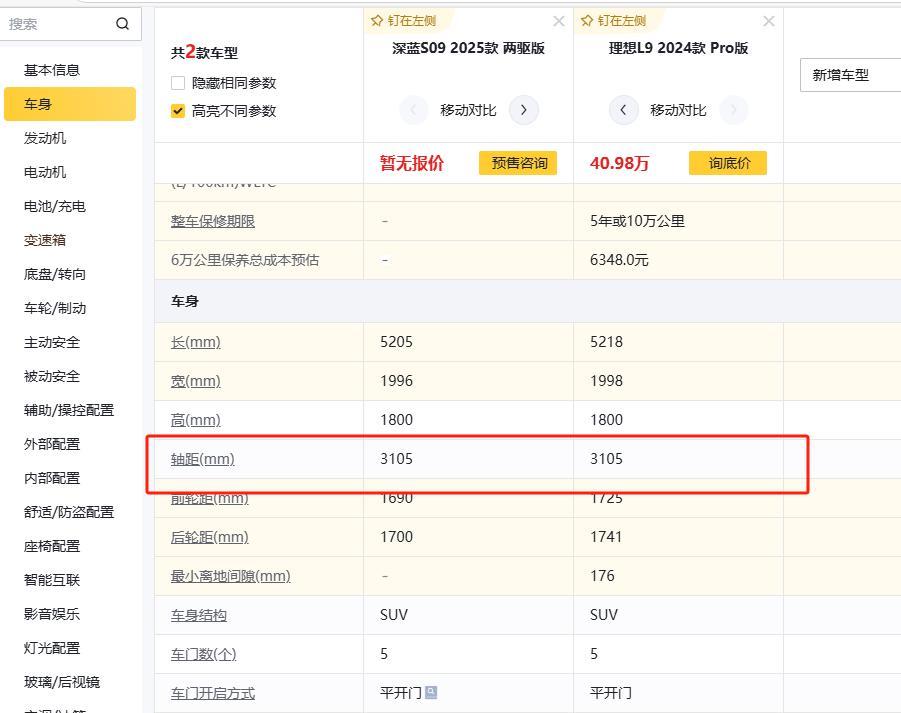
Task: Move 深蓝S09 column right
Action: click(x=523, y=110)
